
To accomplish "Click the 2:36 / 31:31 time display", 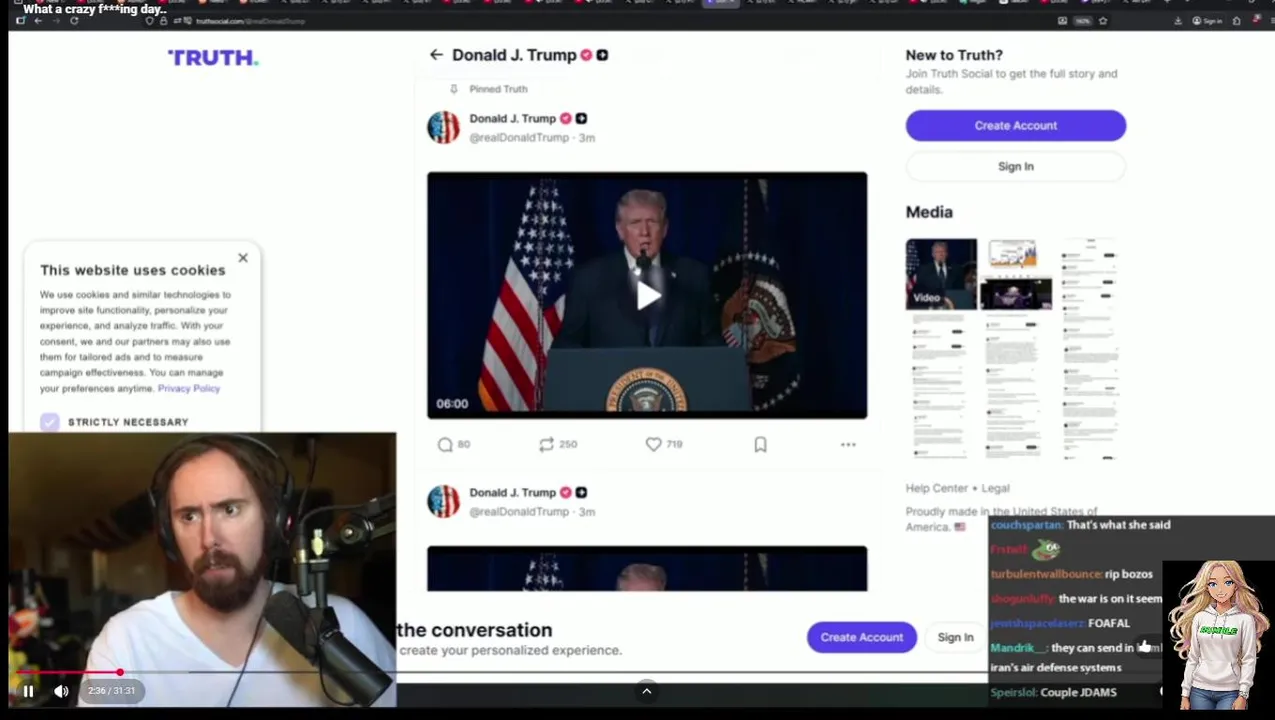I will (111, 691).
